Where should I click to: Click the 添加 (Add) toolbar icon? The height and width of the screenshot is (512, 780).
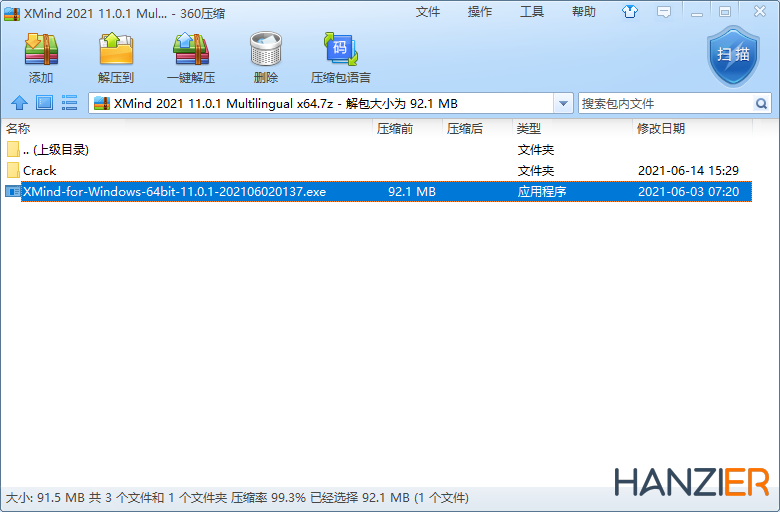[x=41, y=57]
